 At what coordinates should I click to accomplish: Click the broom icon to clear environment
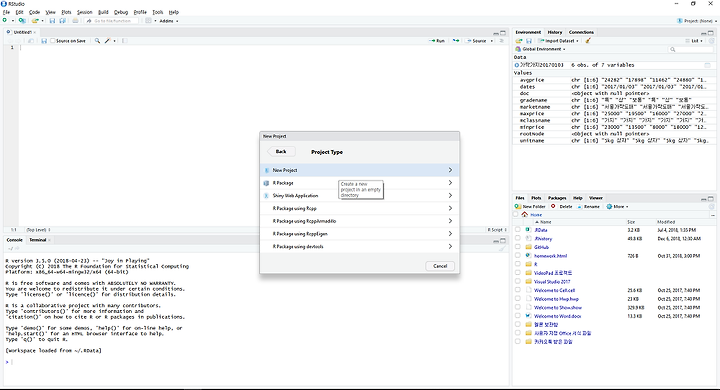pos(588,41)
